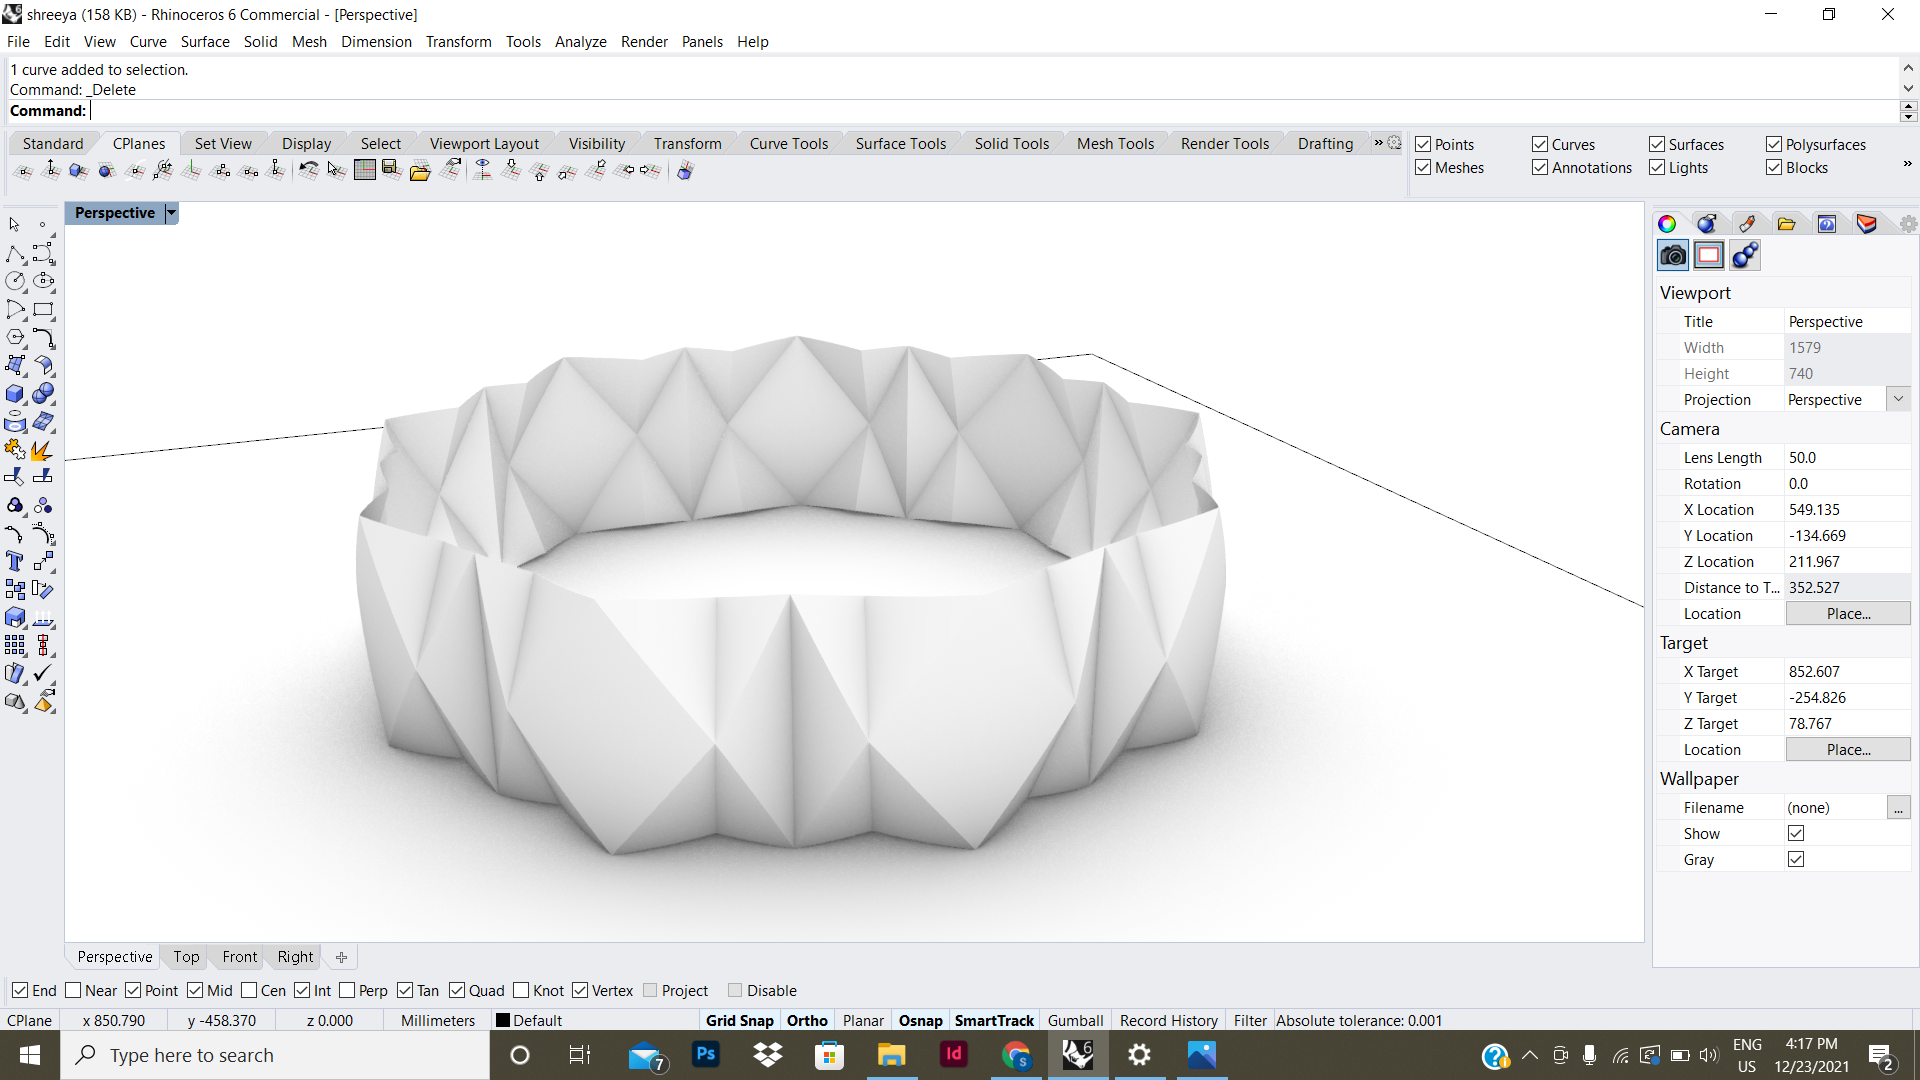Image resolution: width=1920 pixels, height=1080 pixels.
Task: Open the Perspective viewport title menu arrow
Action: point(171,213)
